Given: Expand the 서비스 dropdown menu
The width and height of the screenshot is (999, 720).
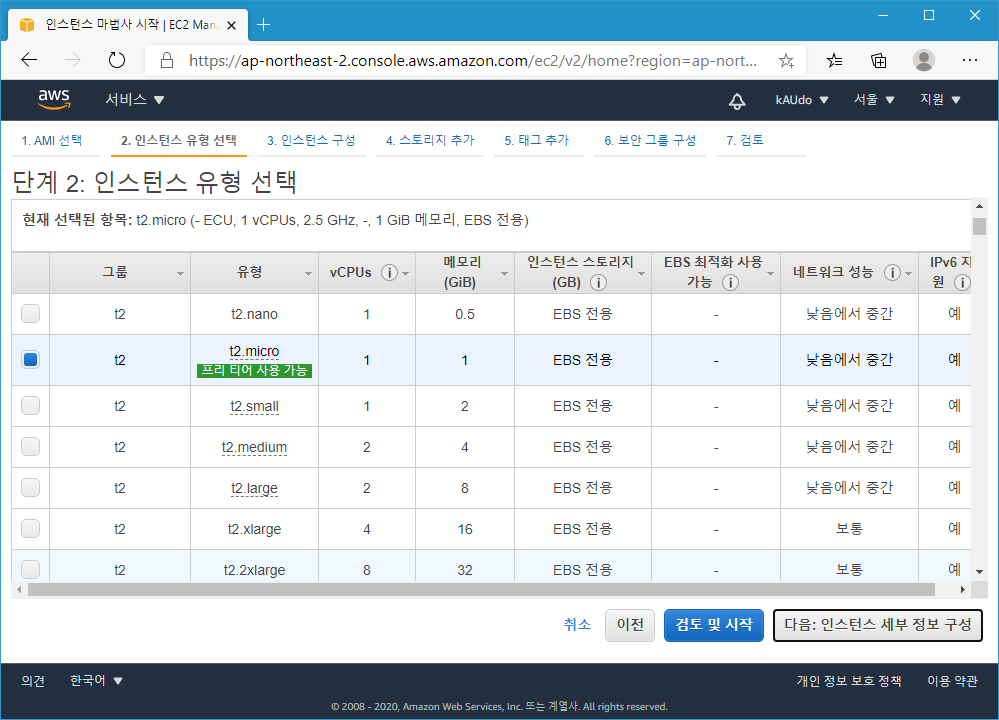Looking at the screenshot, I should pos(134,99).
